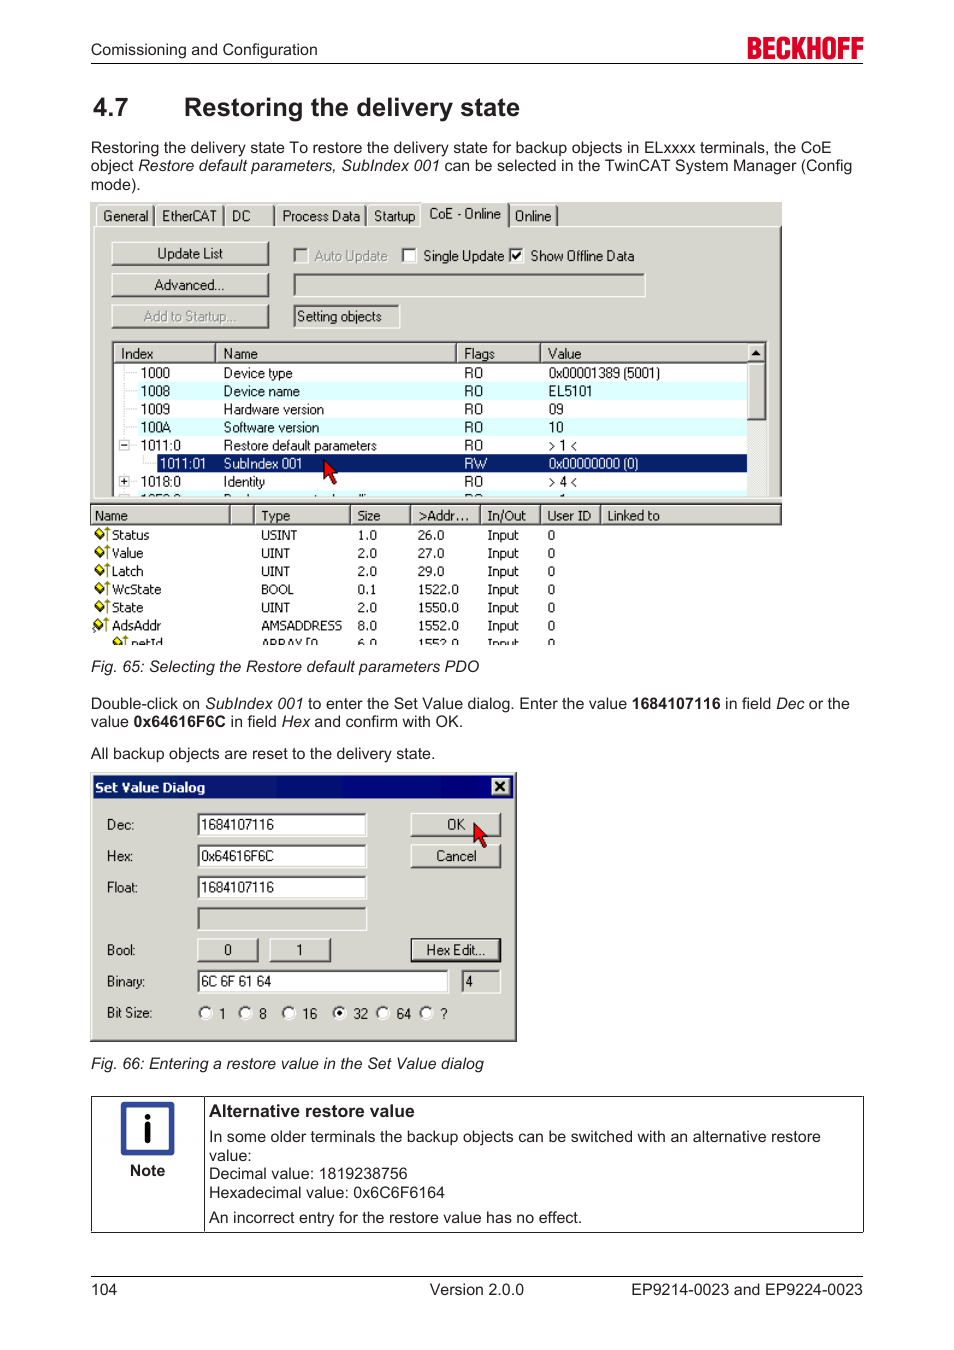This screenshot has height=1350, width=954.
Task: Click the AdsAddr variable icon
Action: (x=100, y=625)
